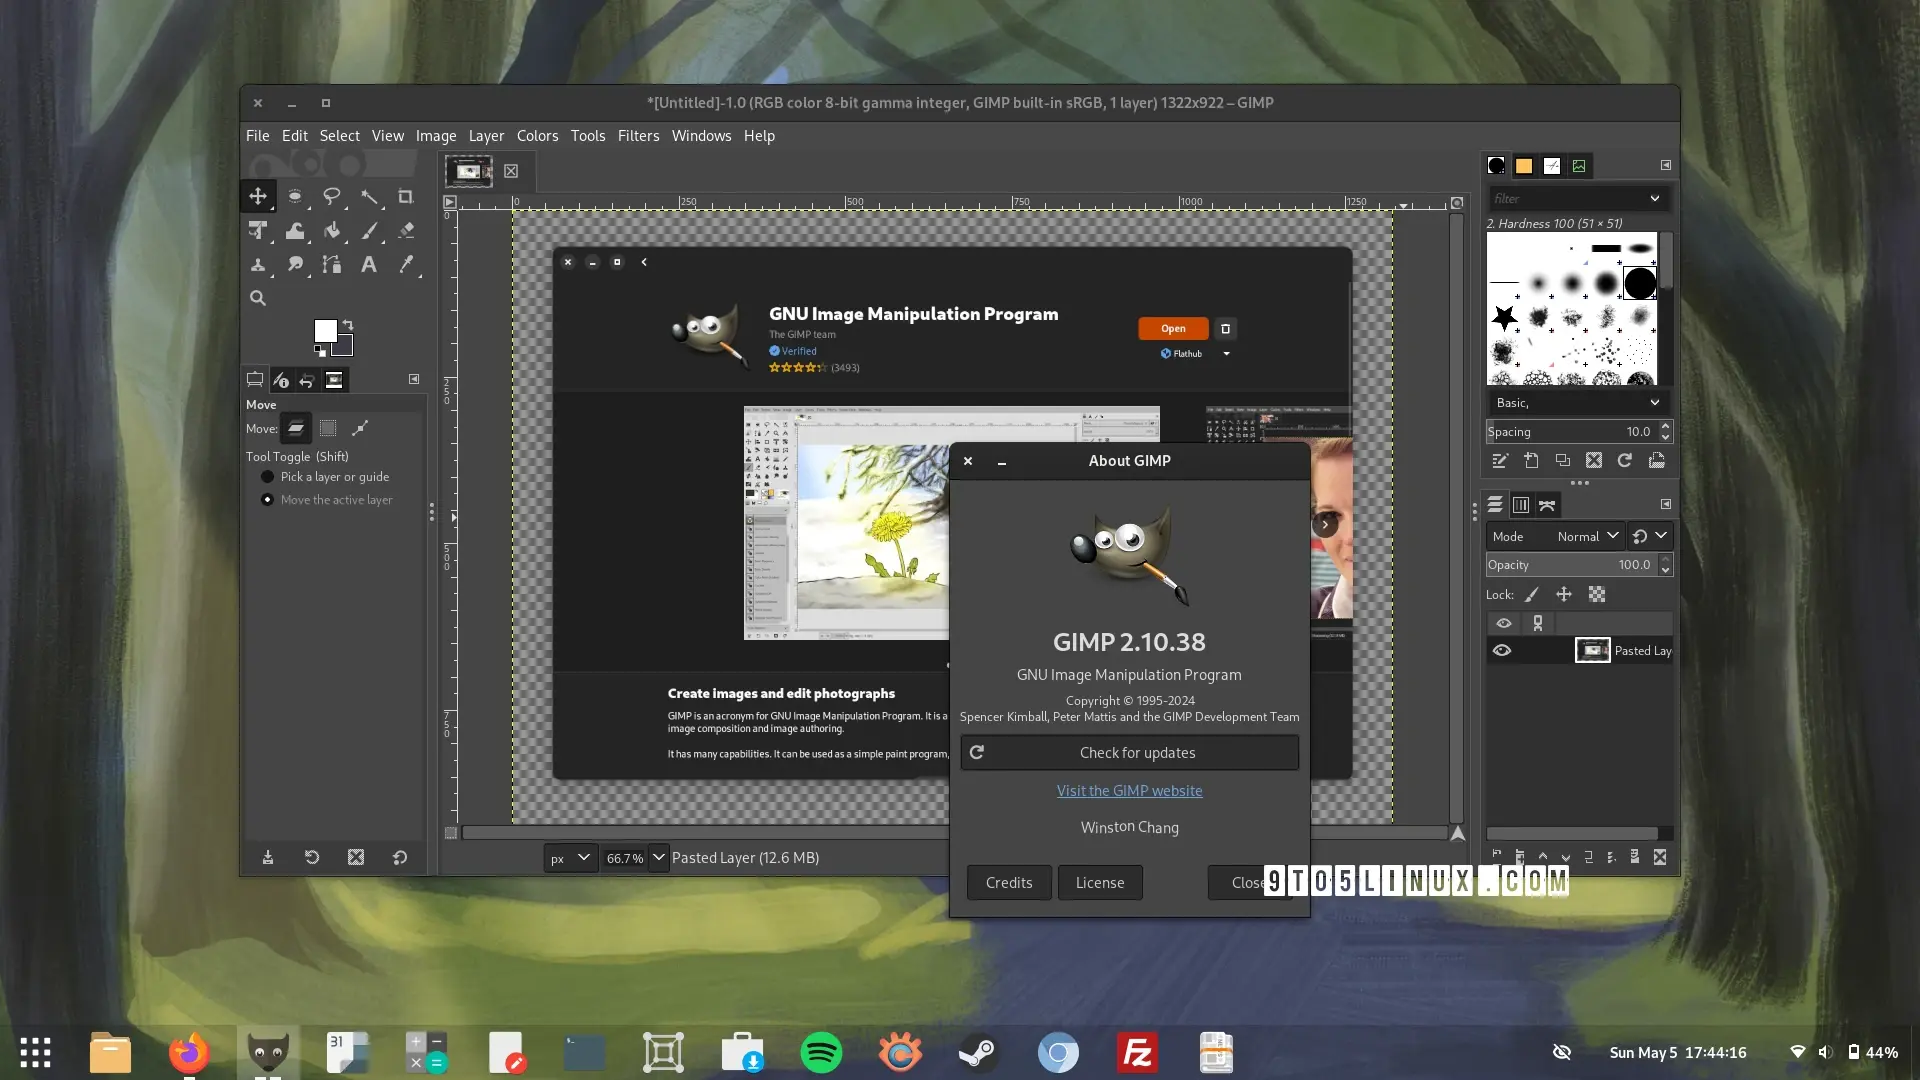
Task: Select the Bucket Fill tool
Action: tap(332, 230)
